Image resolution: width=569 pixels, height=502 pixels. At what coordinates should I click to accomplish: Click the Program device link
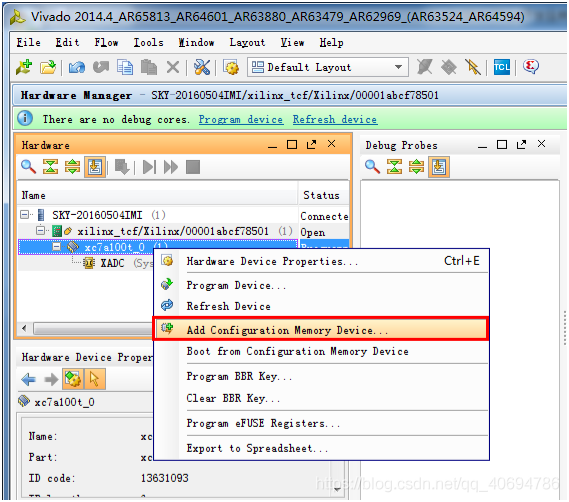241,119
